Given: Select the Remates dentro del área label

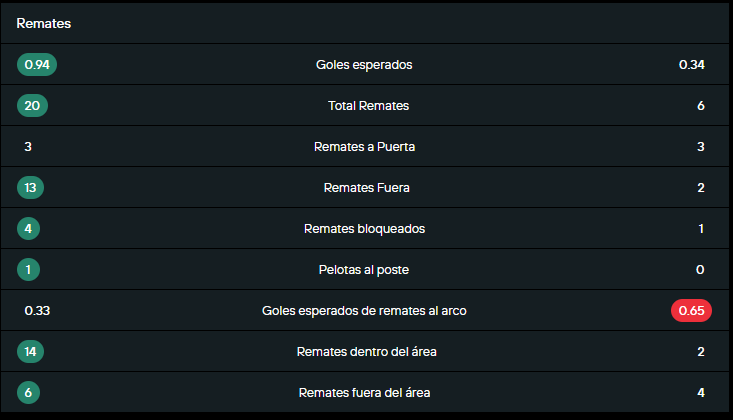Looking at the screenshot, I should tap(366, 352).
